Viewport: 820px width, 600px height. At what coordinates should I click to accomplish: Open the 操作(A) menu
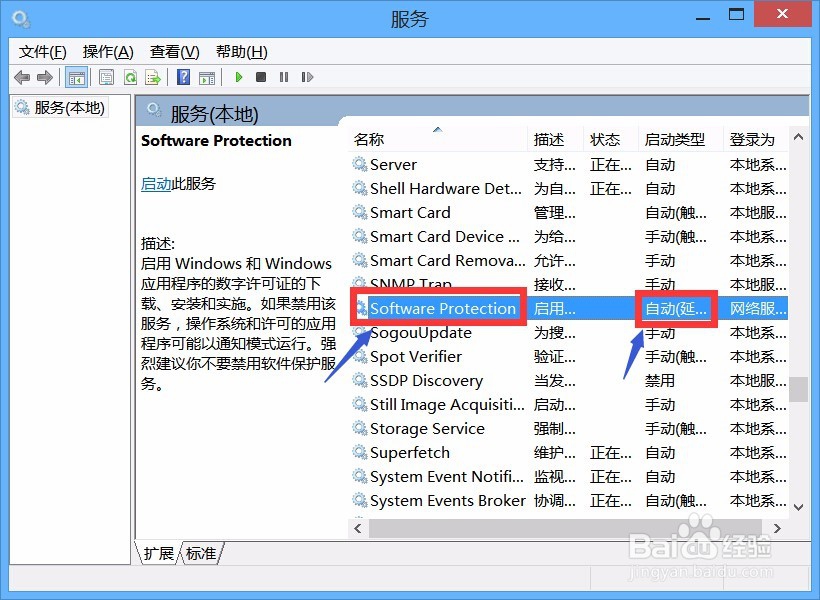pos(107,51)
